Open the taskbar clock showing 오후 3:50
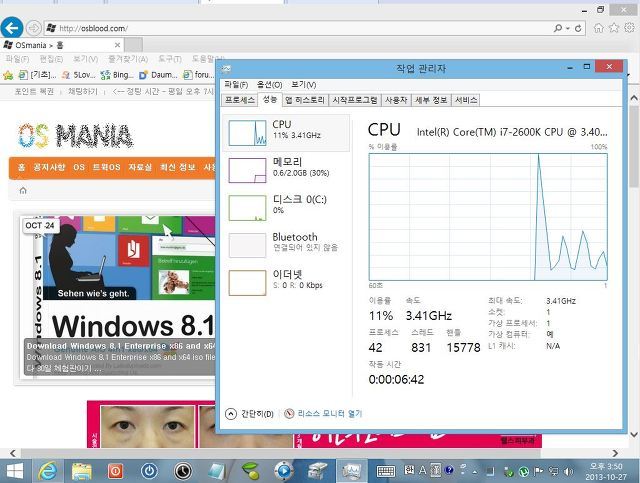The height and width of the screenshot is (483, 640). (606, 472)
